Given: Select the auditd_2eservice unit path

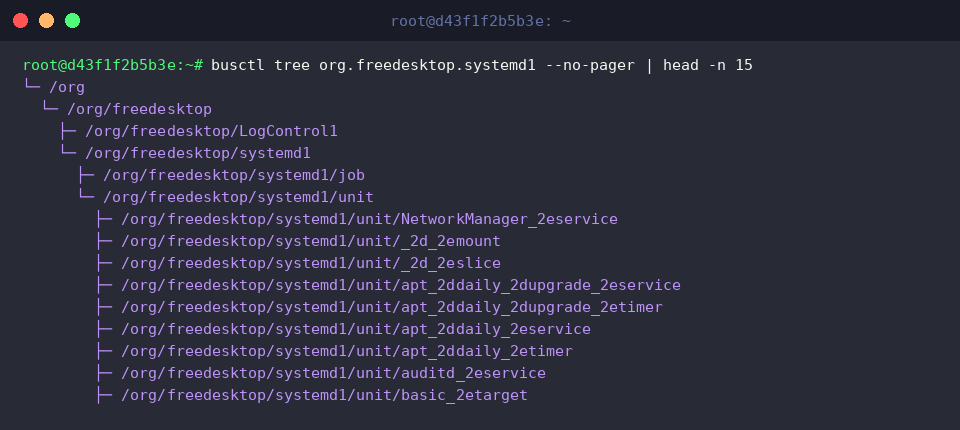Looking at the screenshot, I should point(333,374).
